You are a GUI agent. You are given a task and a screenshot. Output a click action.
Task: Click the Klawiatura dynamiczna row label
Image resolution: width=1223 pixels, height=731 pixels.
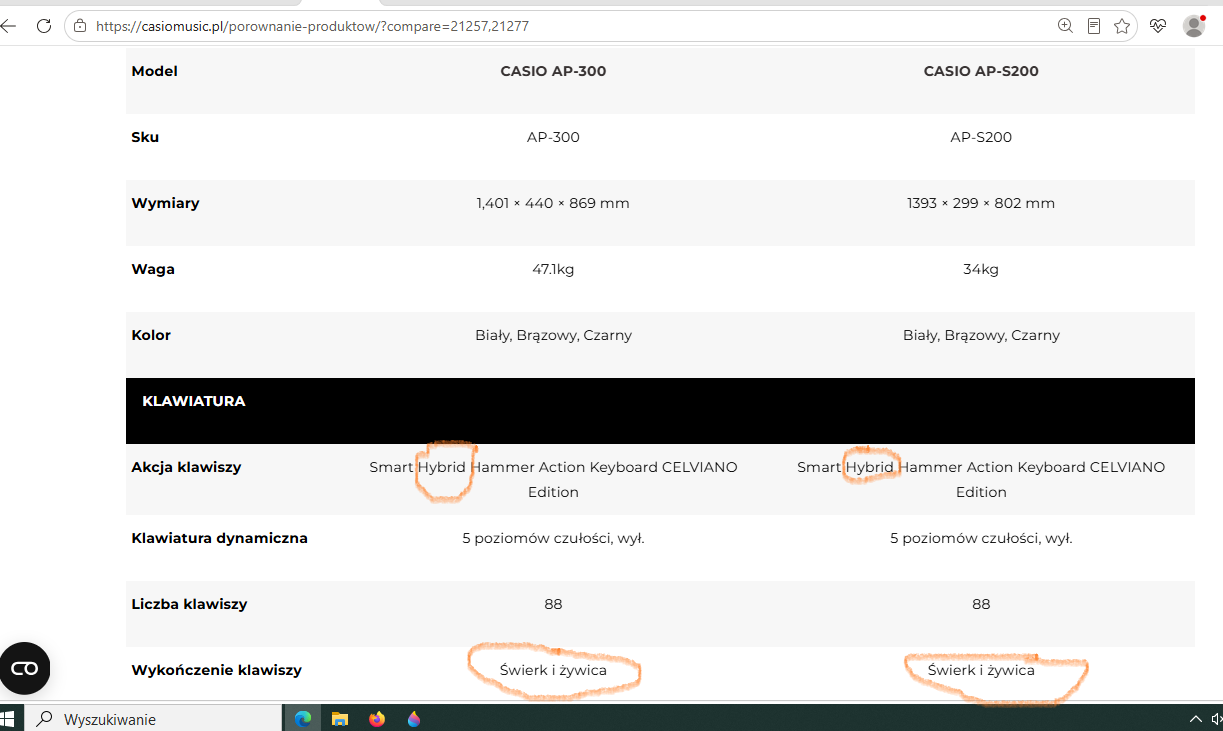click(219, 538)
